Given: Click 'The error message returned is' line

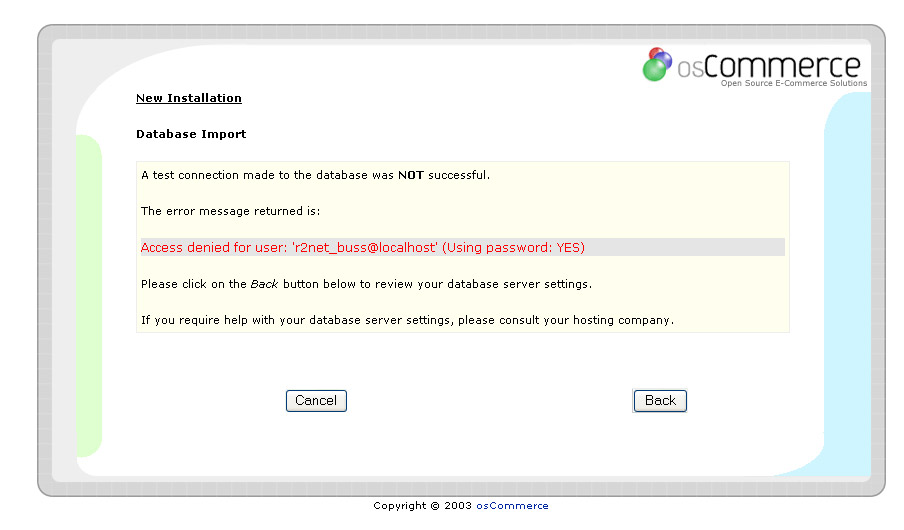Looking at the screenshot, I should [230, 211].
